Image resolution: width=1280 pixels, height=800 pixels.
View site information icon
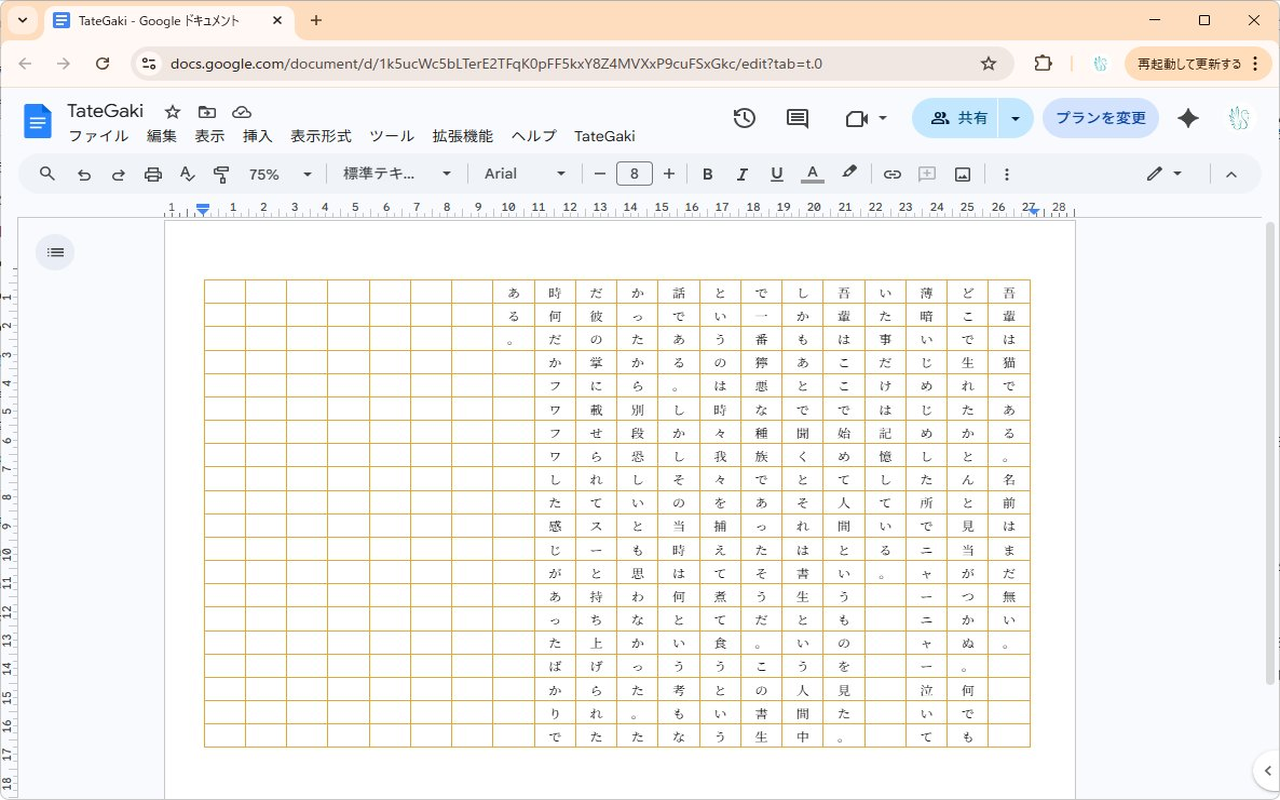click(149, 63)
